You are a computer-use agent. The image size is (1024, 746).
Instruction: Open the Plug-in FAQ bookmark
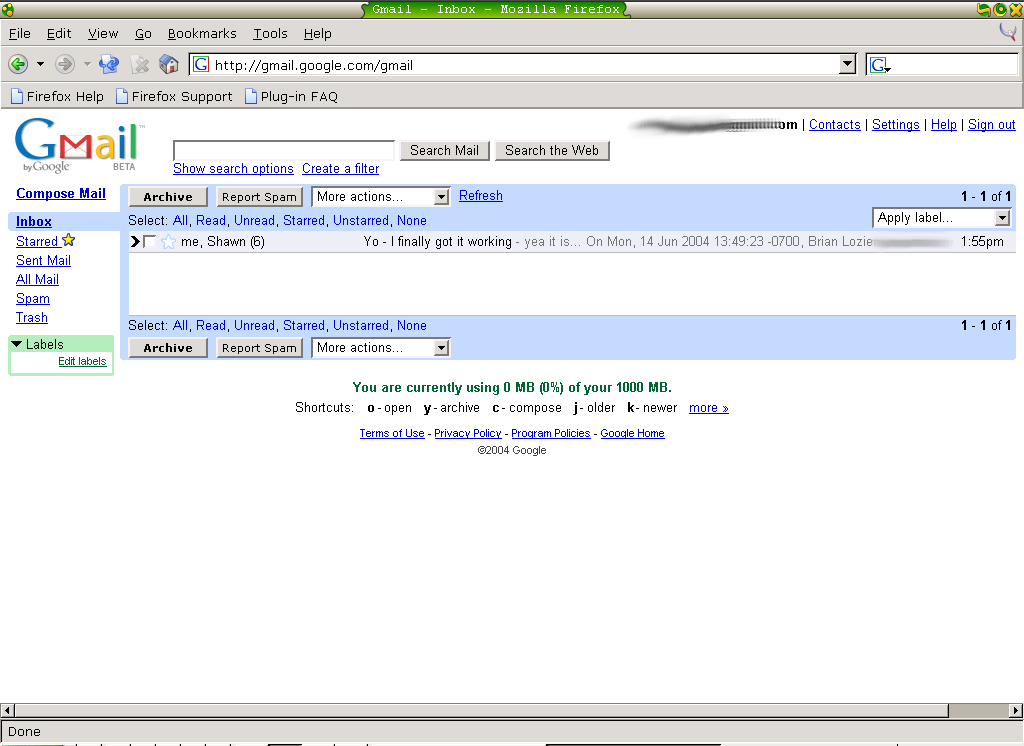tap(291, 96)
